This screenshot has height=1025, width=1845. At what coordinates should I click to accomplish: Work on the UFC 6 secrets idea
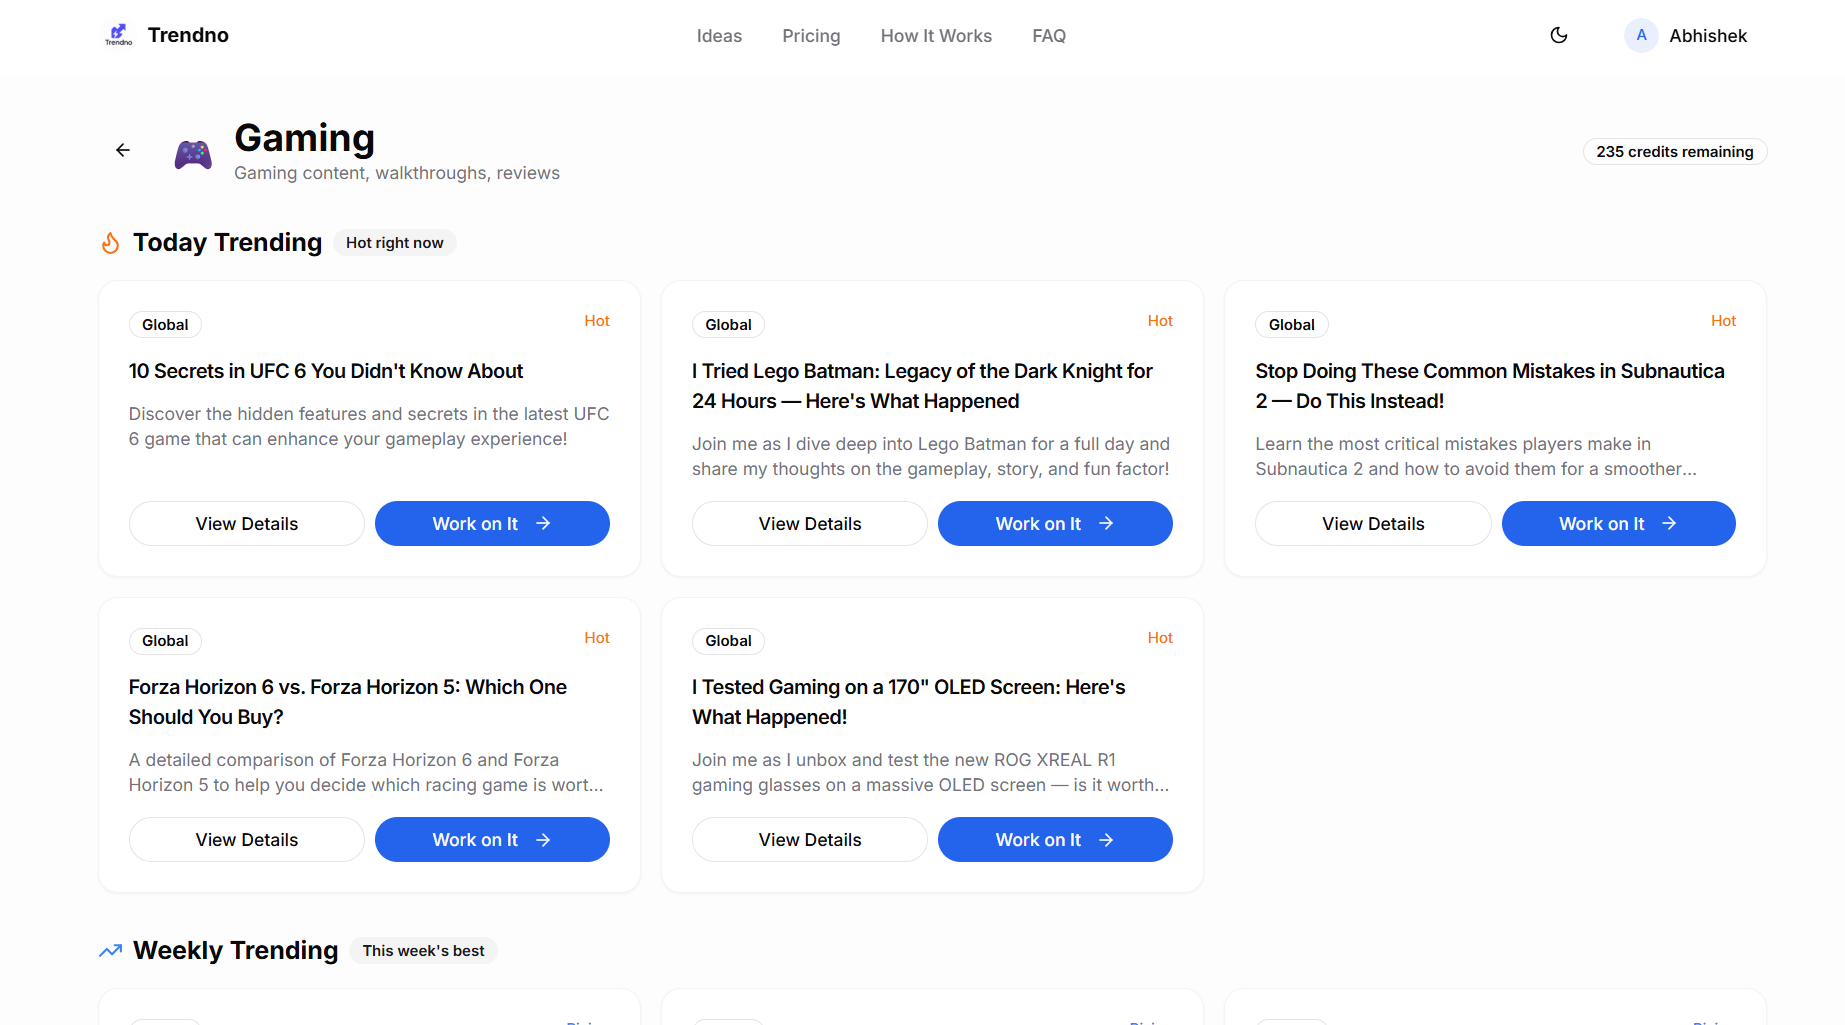(x=492, y=524)
